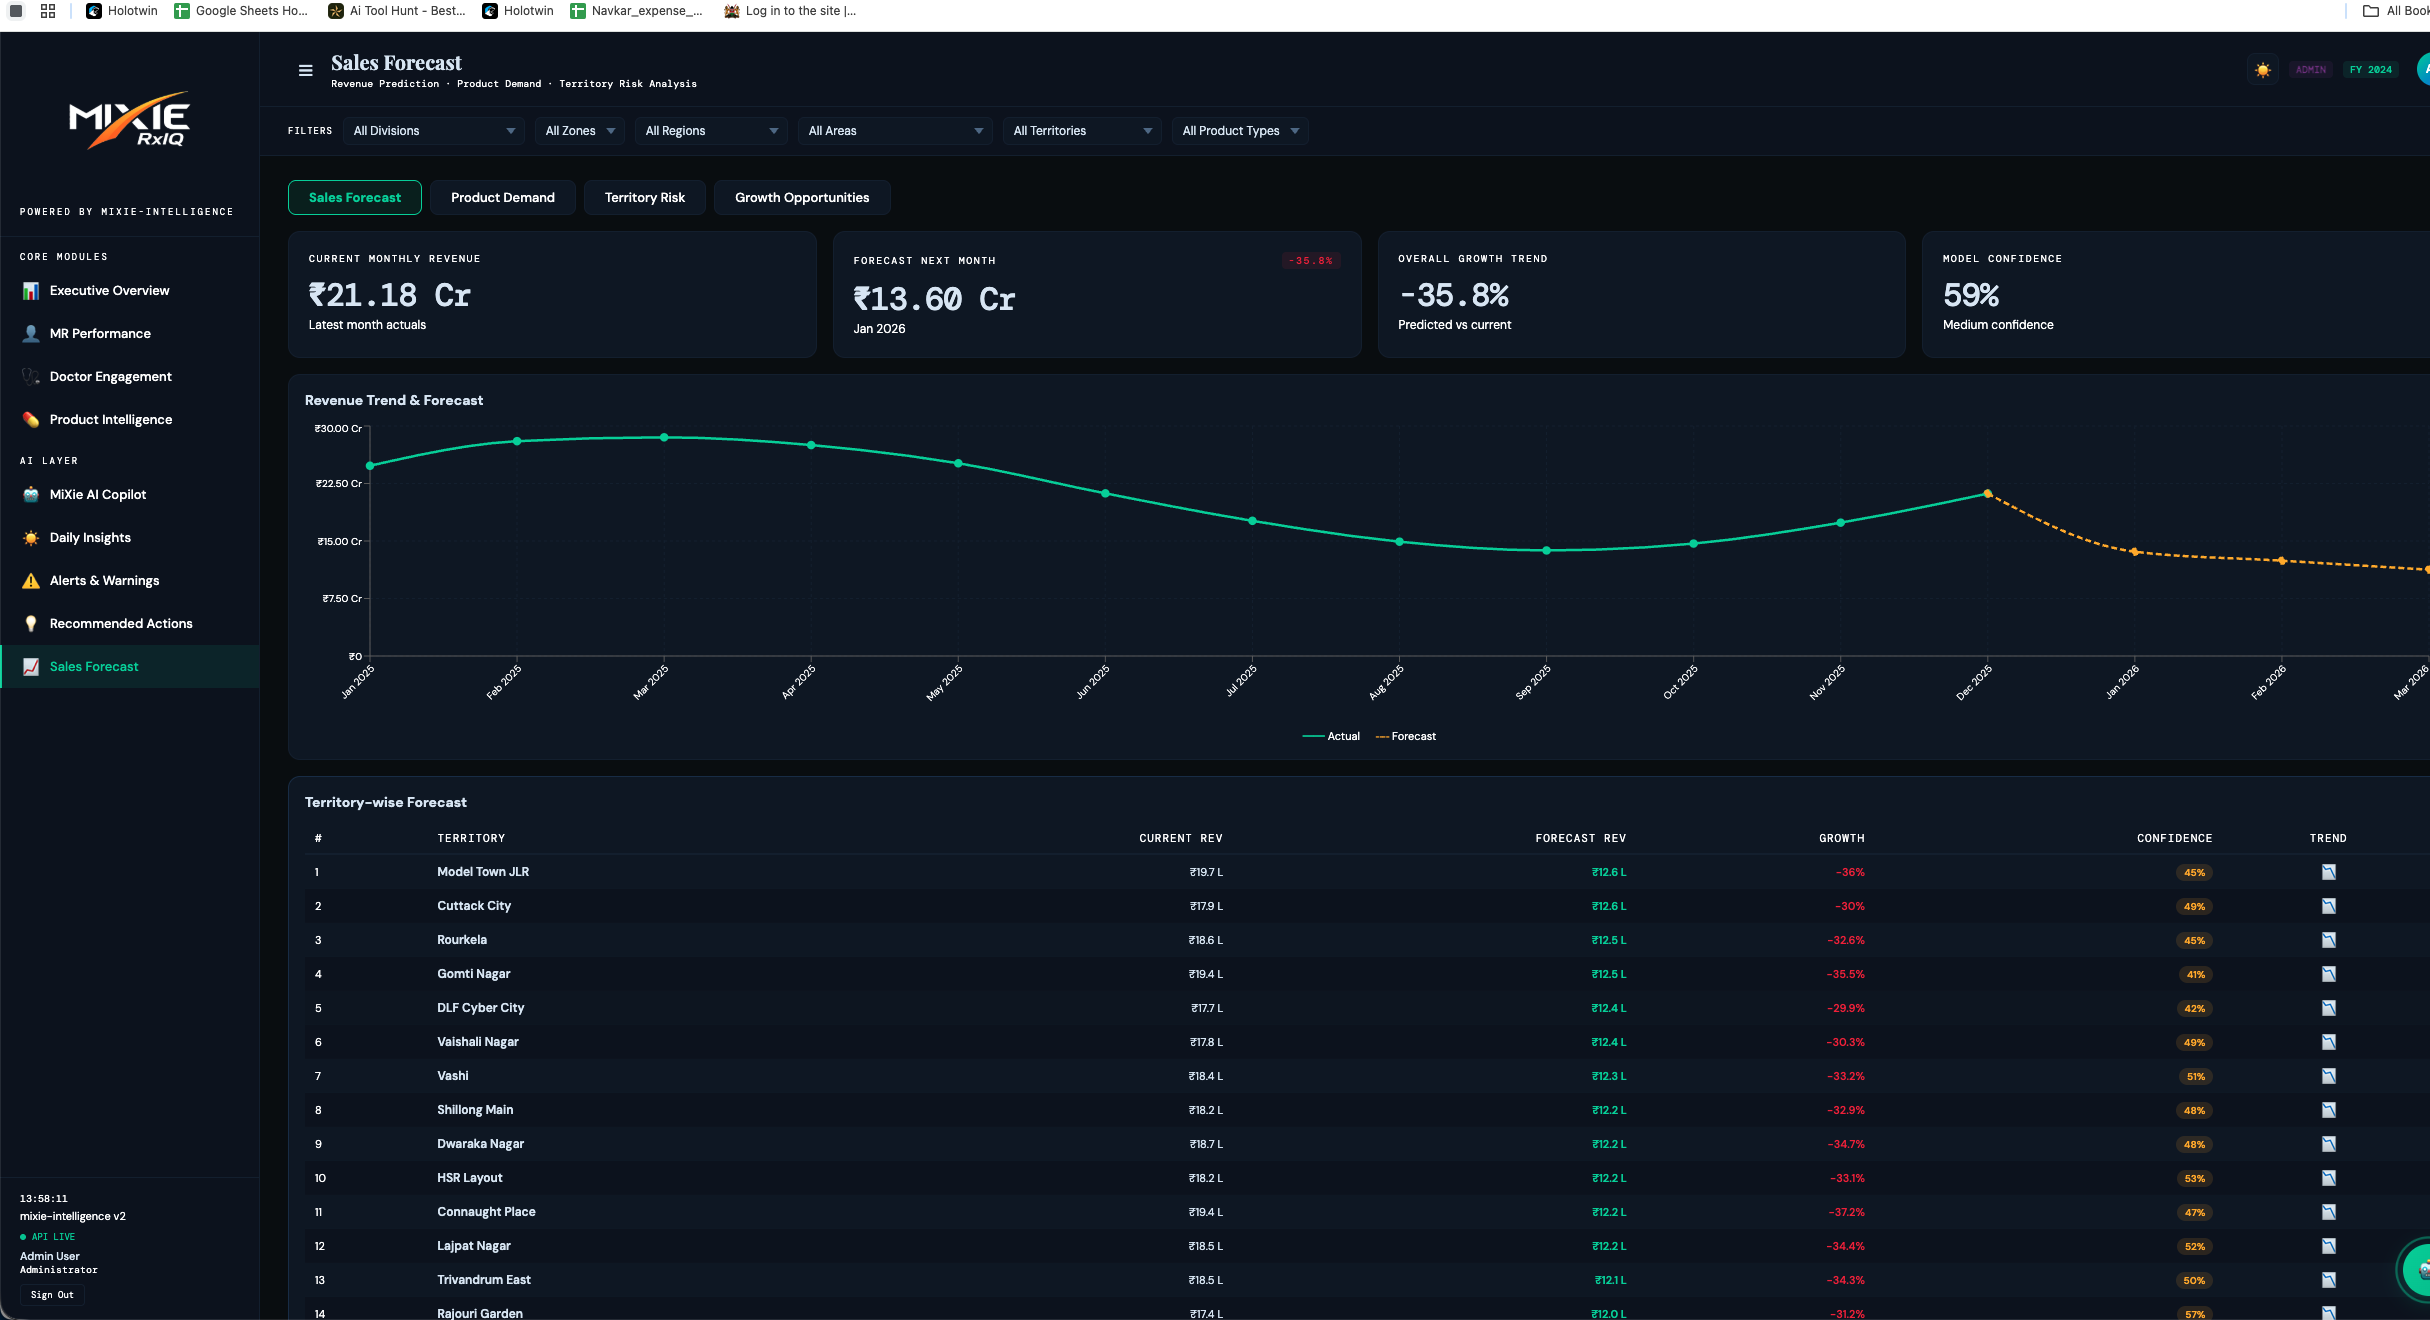The width and height of the screenshot is (2430, 1320).
Task: Open the All Divisions filter dropdown
Action: click(x=433, y=130)
